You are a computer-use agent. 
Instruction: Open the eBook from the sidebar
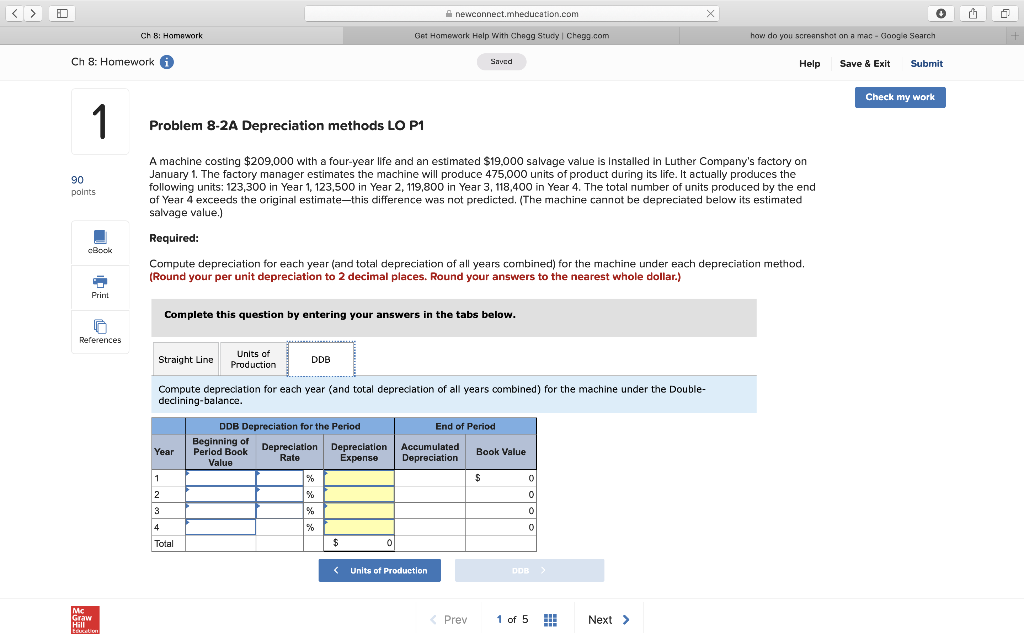[x=99, y=243]
